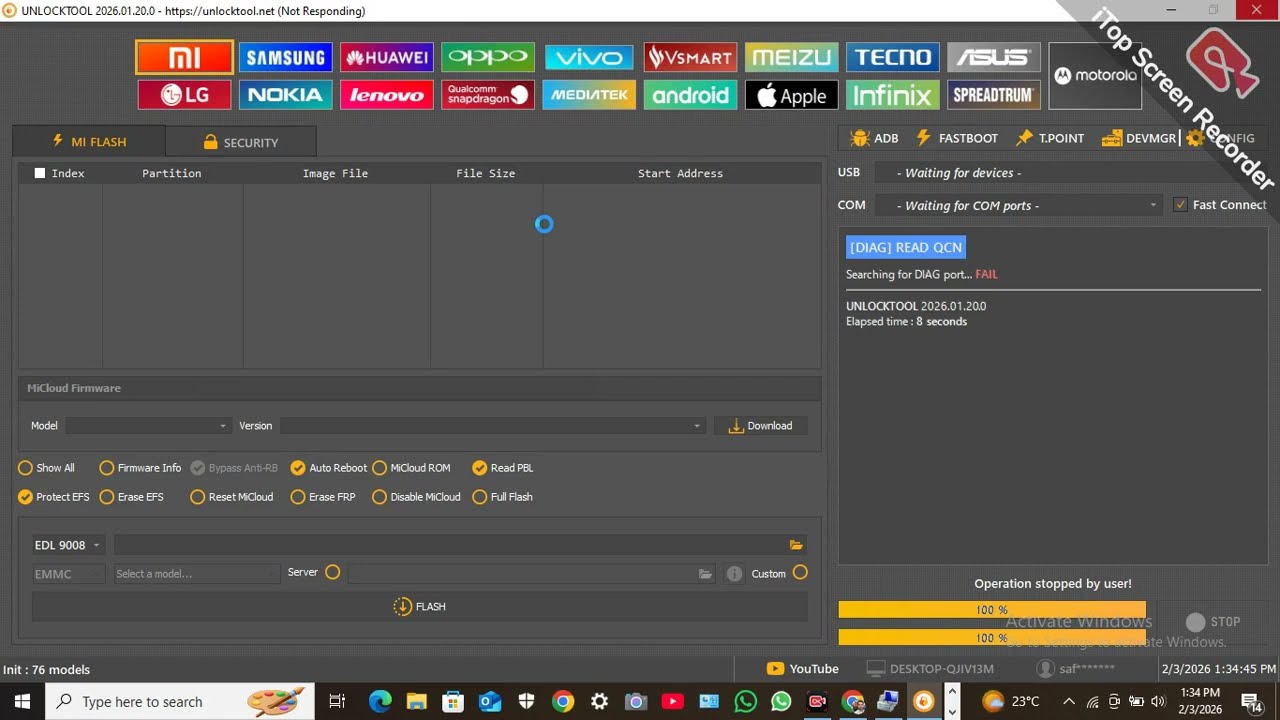1280x720 pixels.
Task: Expand the MiCloud Model dropdown
Action: [149, 426]
